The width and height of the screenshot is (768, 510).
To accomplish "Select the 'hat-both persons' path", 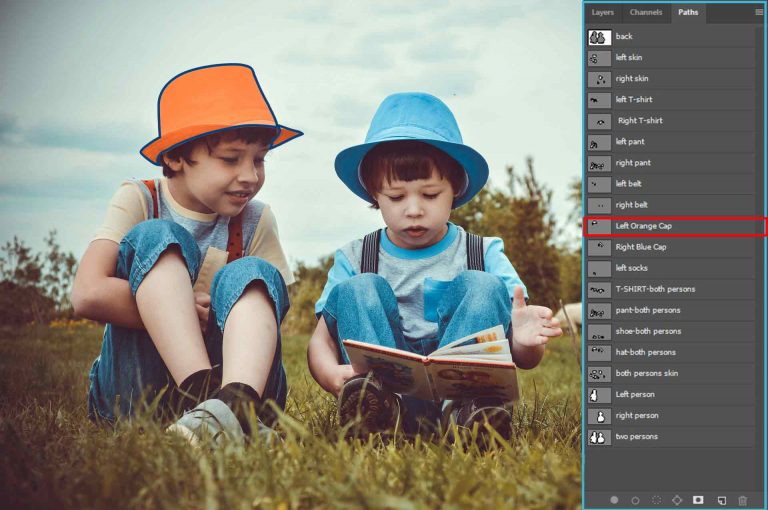I will pyautogui.click(x=671, y=353).
